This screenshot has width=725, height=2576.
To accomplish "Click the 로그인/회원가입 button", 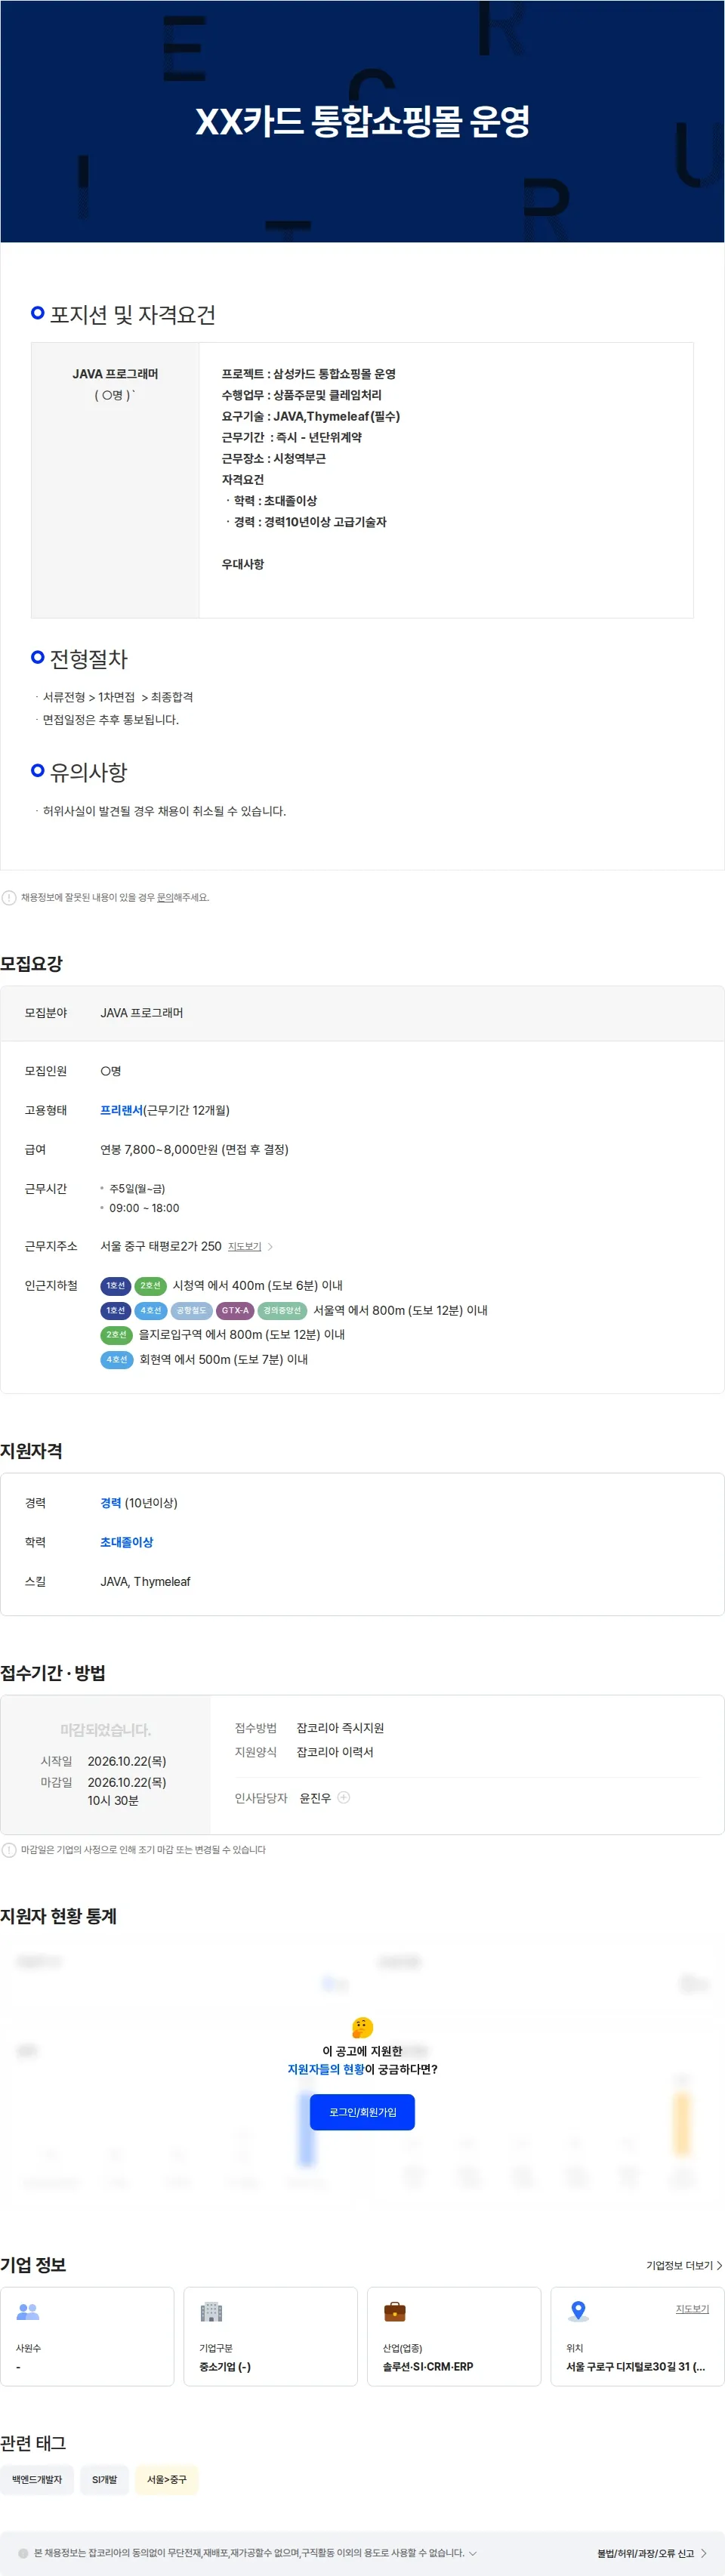I will click(362, 2111).
